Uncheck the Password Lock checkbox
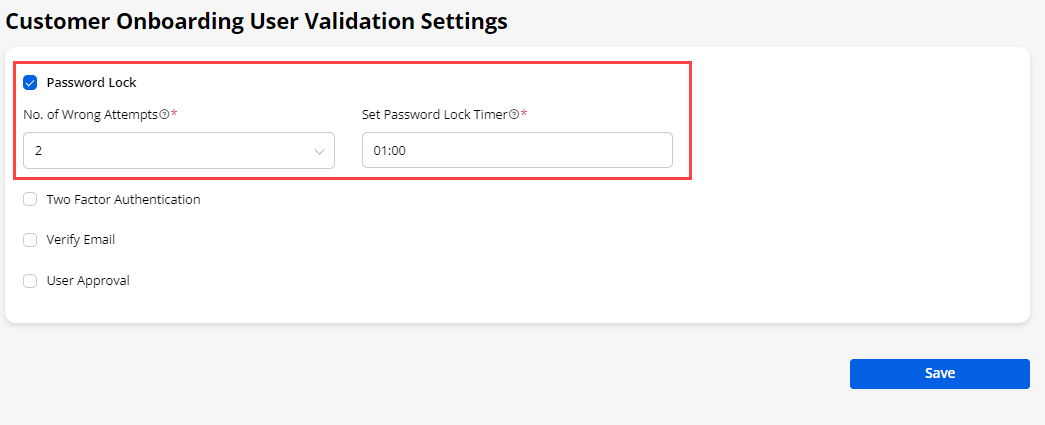The width and height of the screenshot is (1045, 425). point(30,82)
